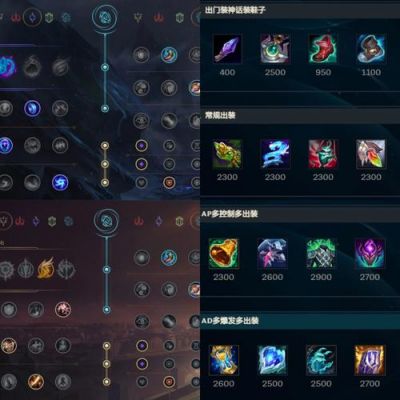Select the purple crystal item costing 400
Screen dimensions: 400x400
pyautogui.click(x=227, y=49)
